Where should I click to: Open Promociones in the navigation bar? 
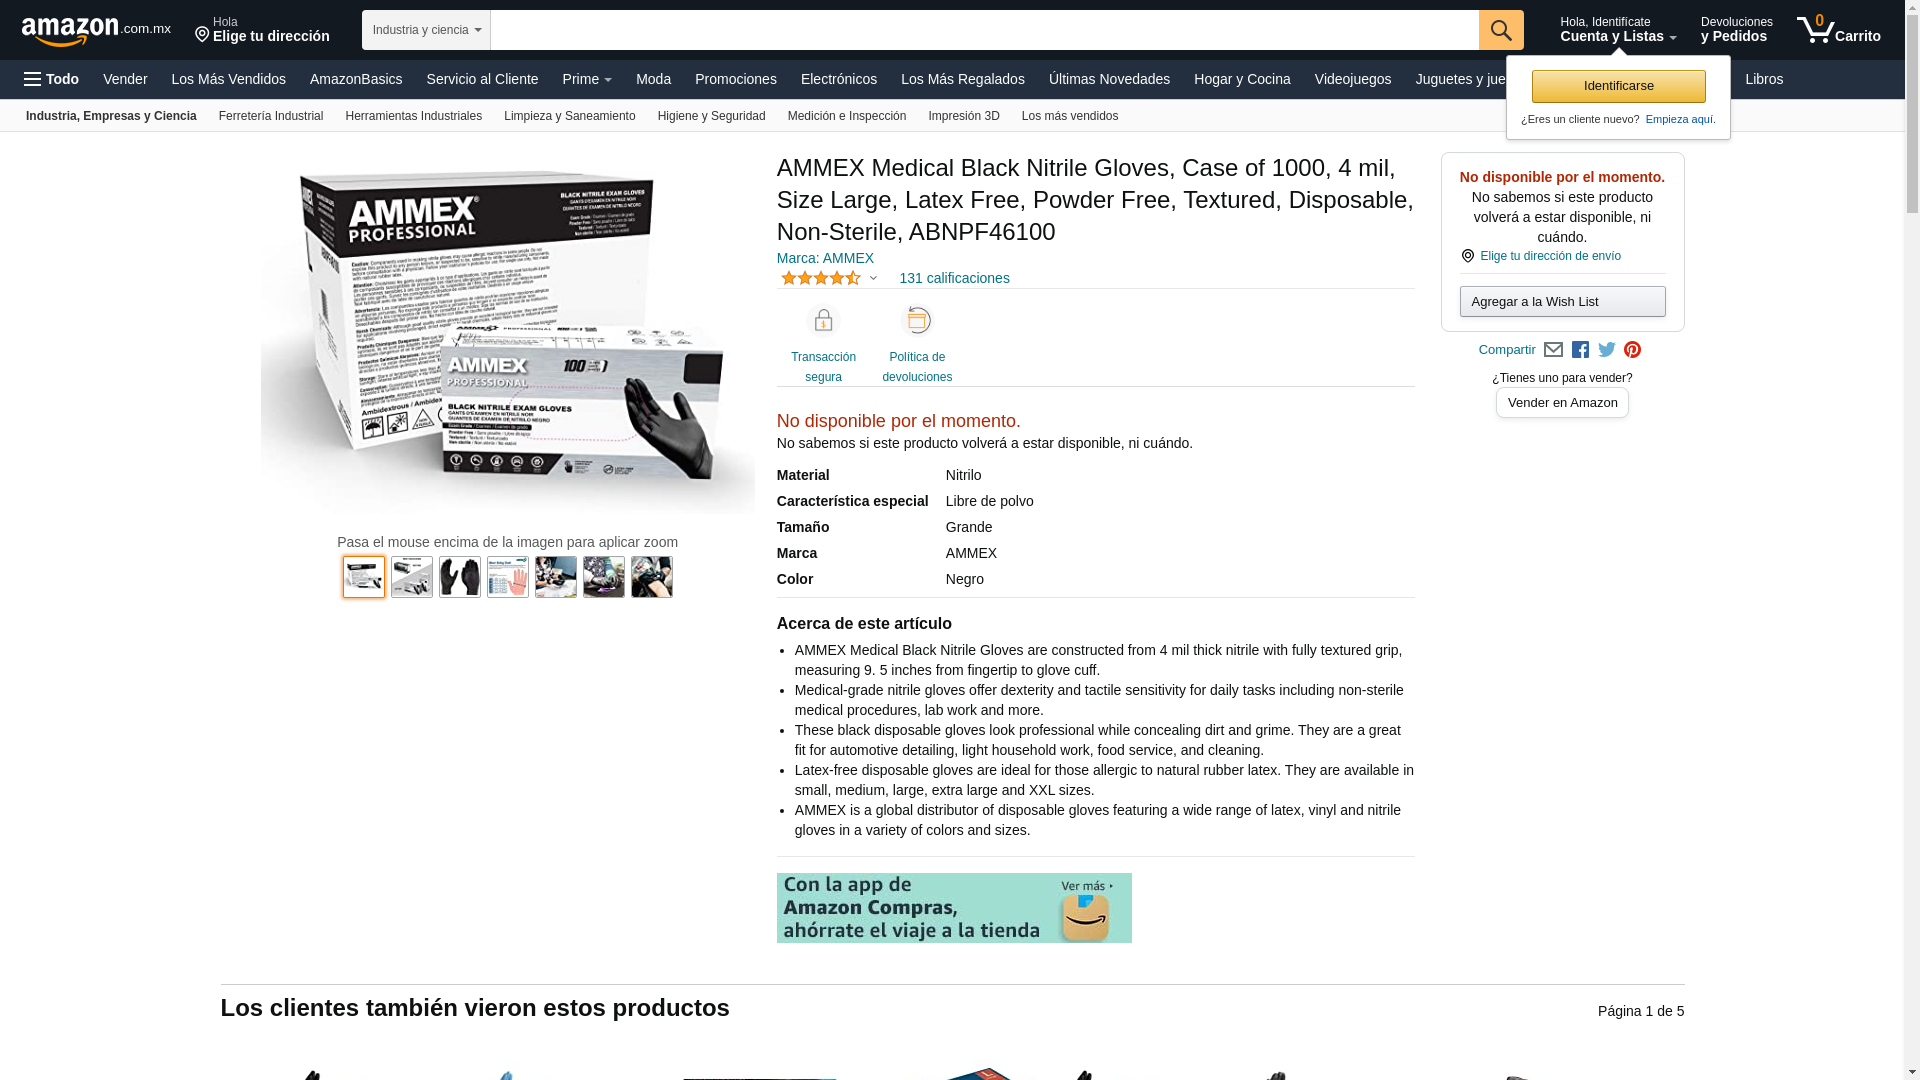735,79
